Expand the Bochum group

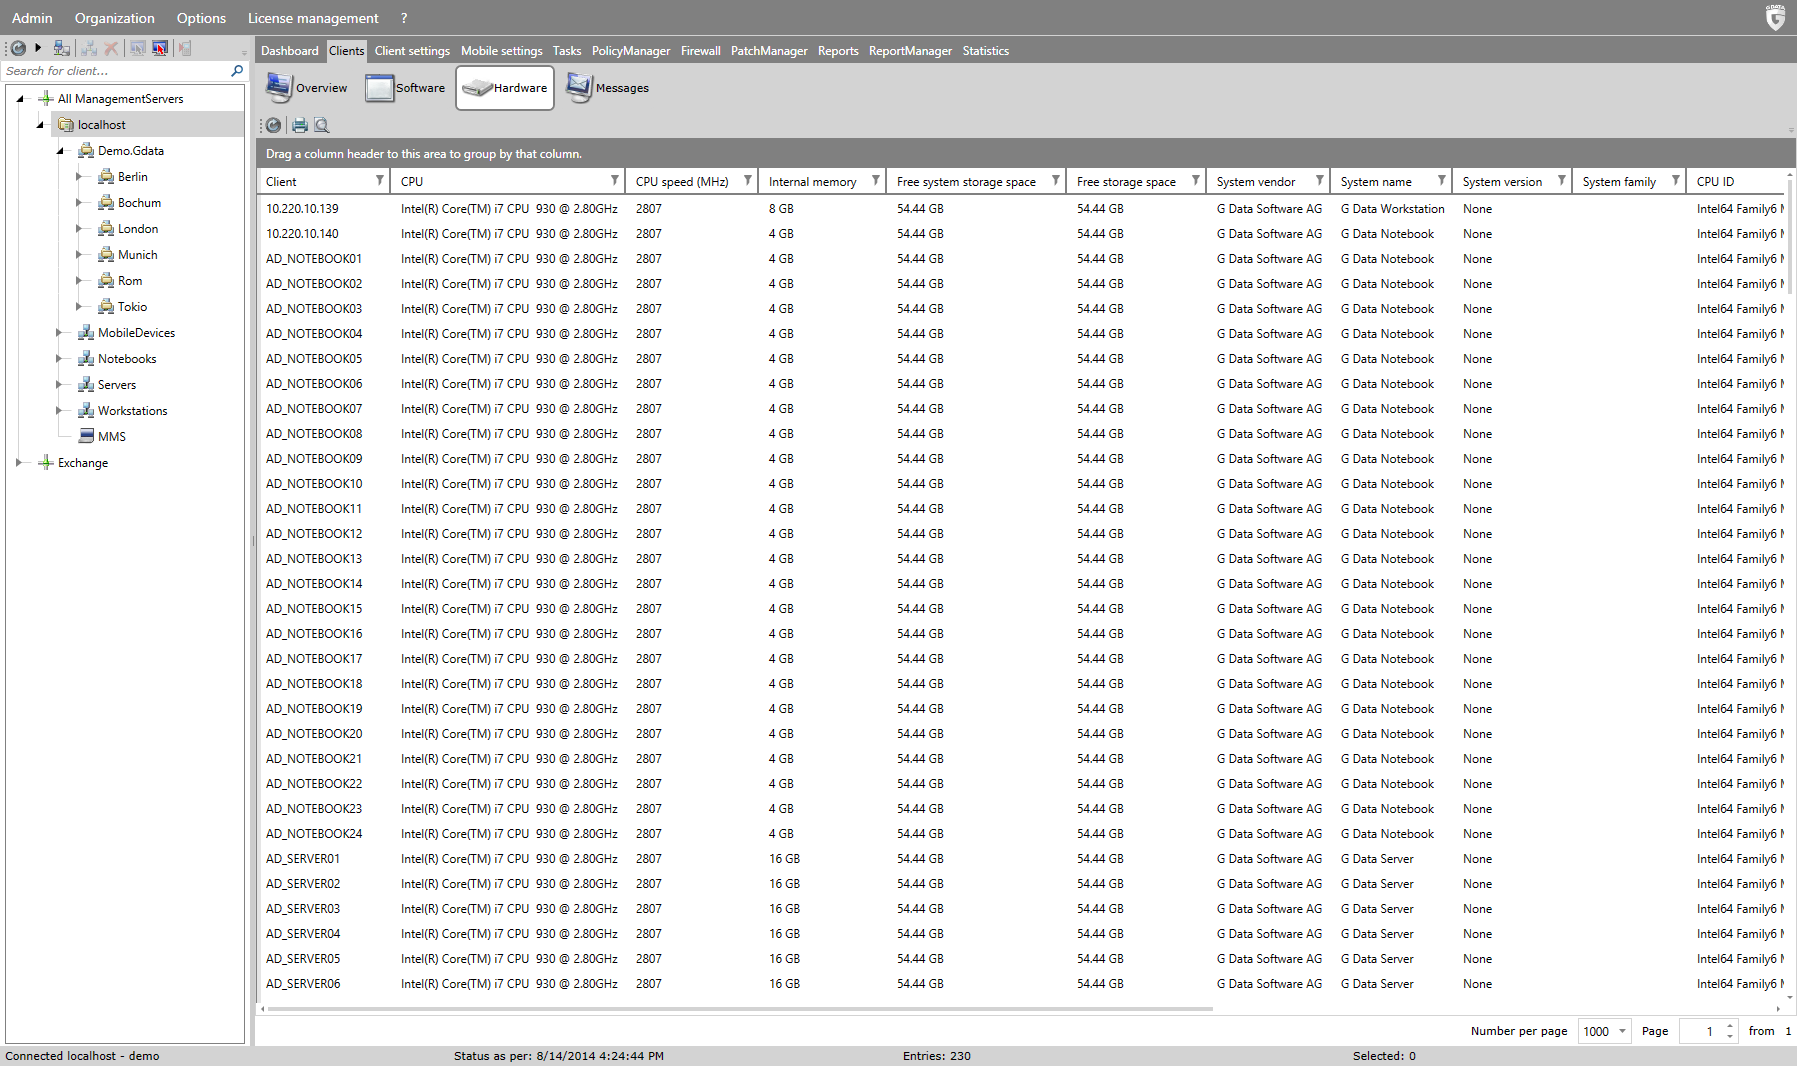(x=79, y=203)
